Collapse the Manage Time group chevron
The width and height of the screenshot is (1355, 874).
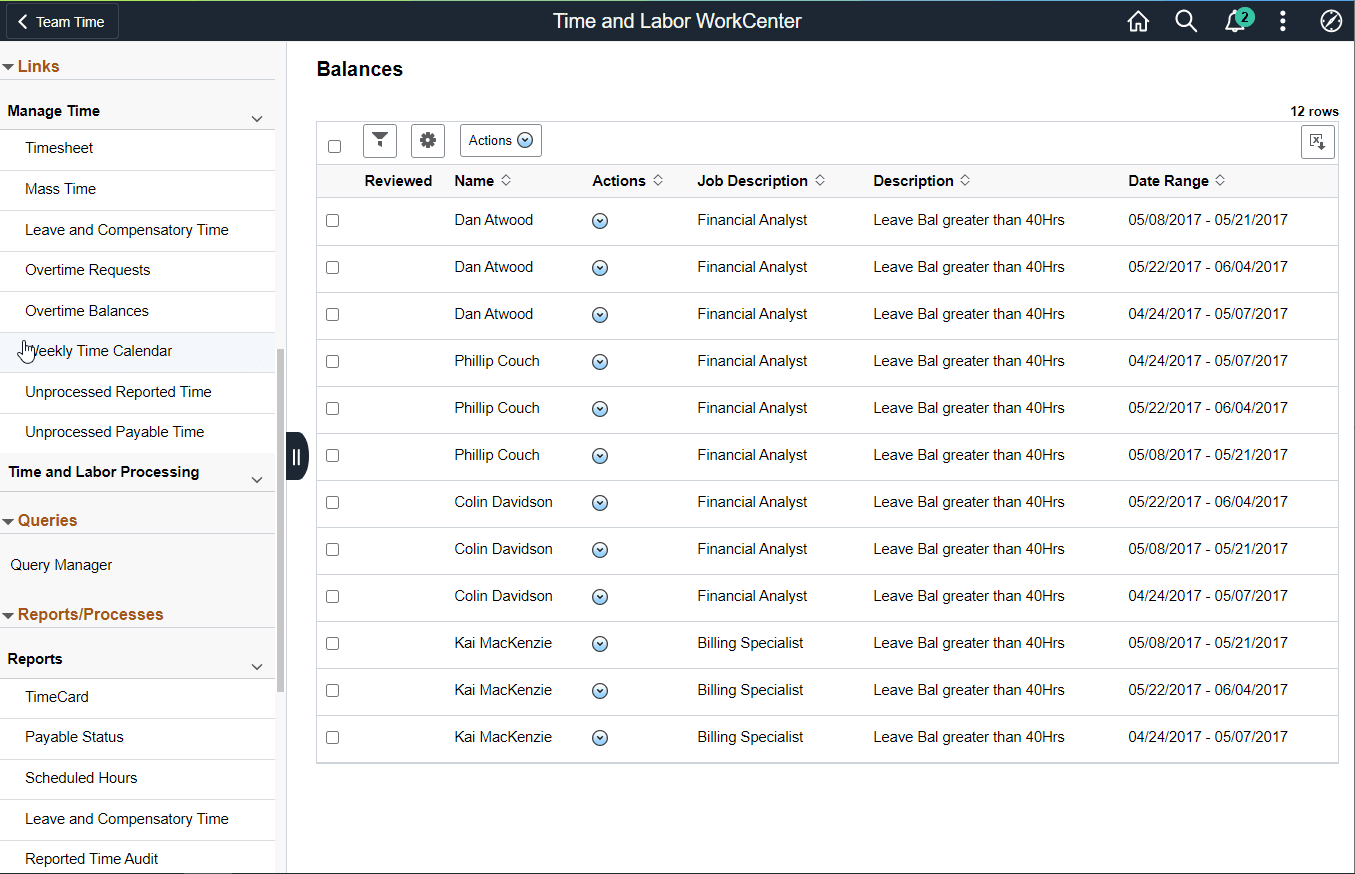click(x=257, y=118)
